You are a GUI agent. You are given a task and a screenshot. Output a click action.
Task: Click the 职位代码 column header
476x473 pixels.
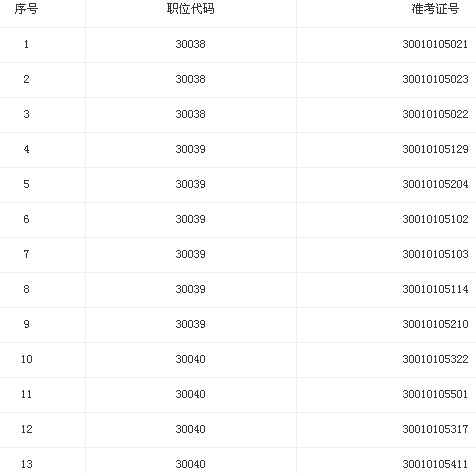[x=191, y=9]
